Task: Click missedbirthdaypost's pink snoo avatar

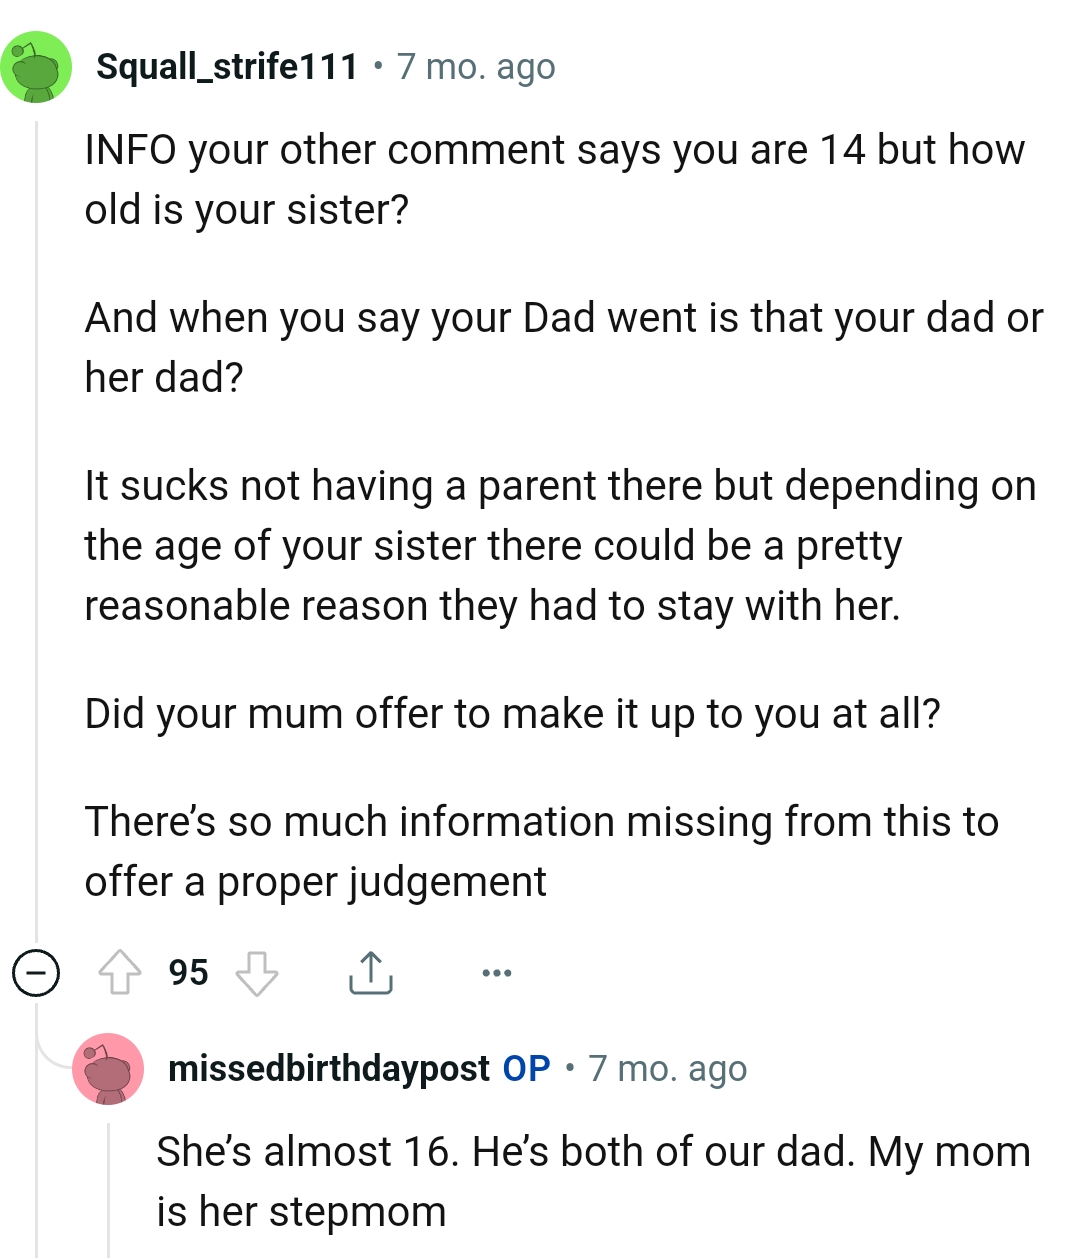Action: pyautogui.click(x=109, y=1068)
